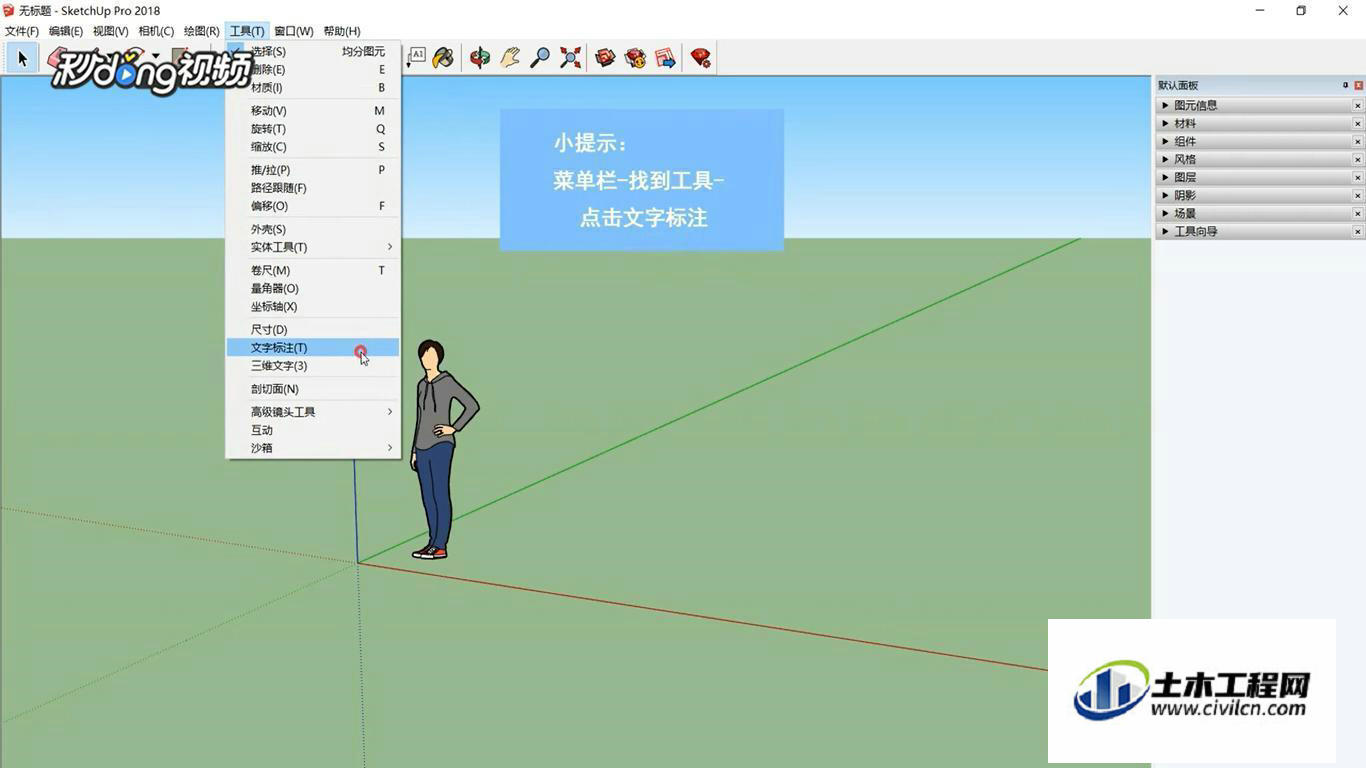1366x768 pixels.
Task: Choose 路径跟随(F) menu entry
Action: (x=313, y=188)
